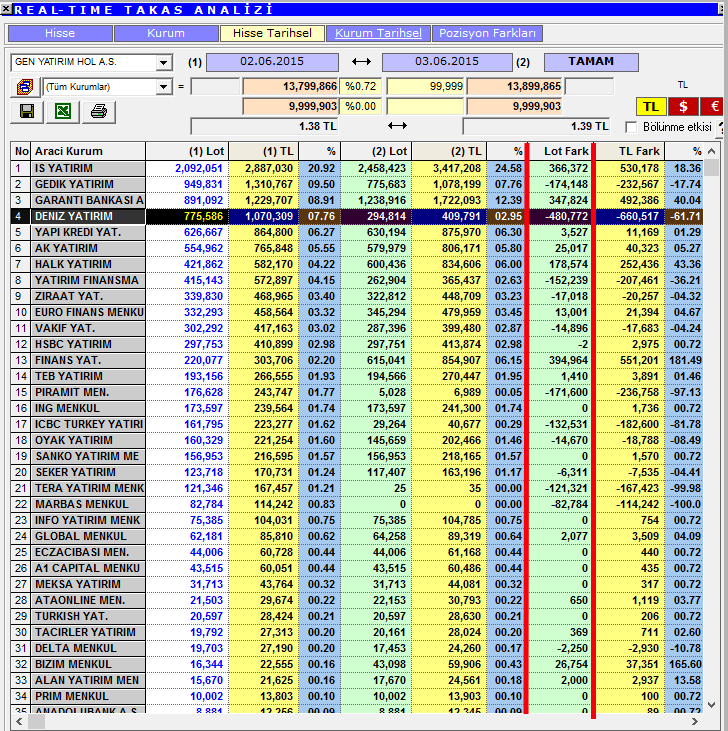Switch currency to euro
Image resolution: width=728 pixels, height=731 pixels.
coord(713,107)
